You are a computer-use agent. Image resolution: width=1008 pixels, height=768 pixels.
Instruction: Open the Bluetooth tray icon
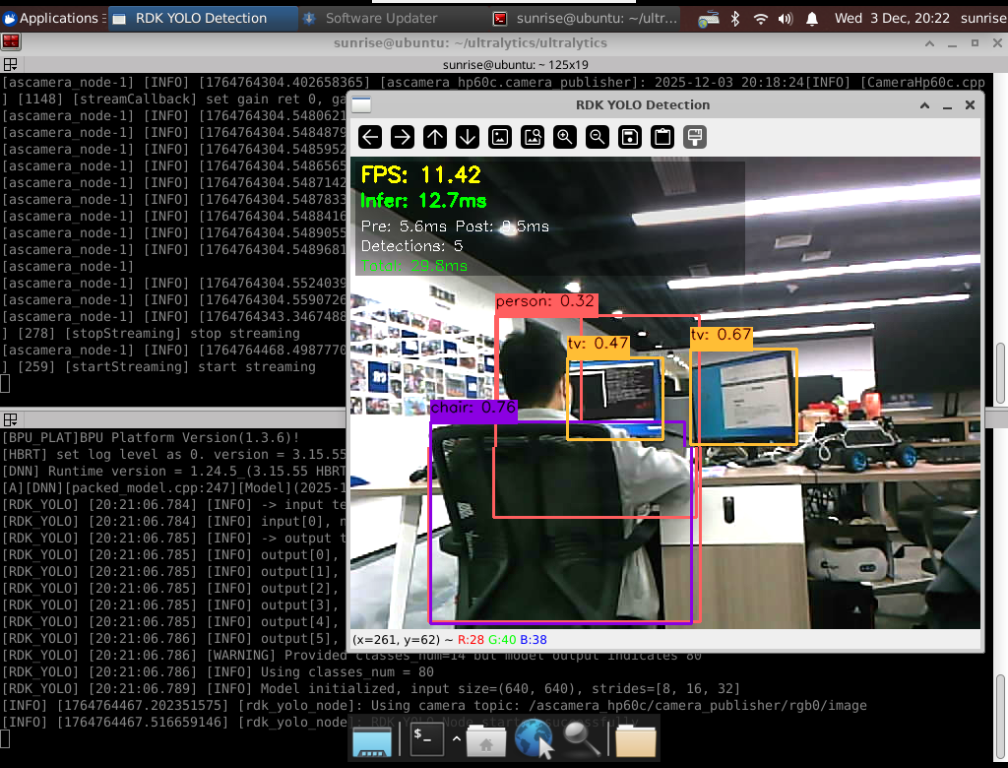(735, 19)
